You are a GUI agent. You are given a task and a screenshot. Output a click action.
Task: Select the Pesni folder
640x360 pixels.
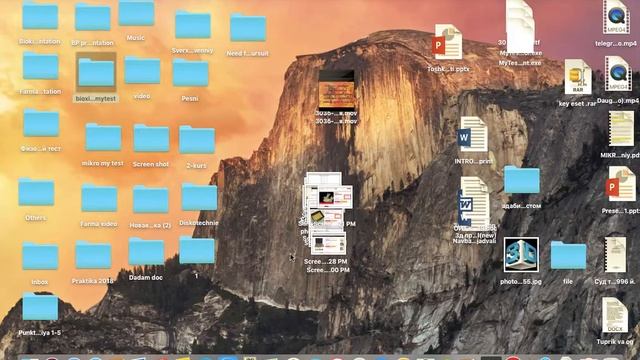(190, 73)
